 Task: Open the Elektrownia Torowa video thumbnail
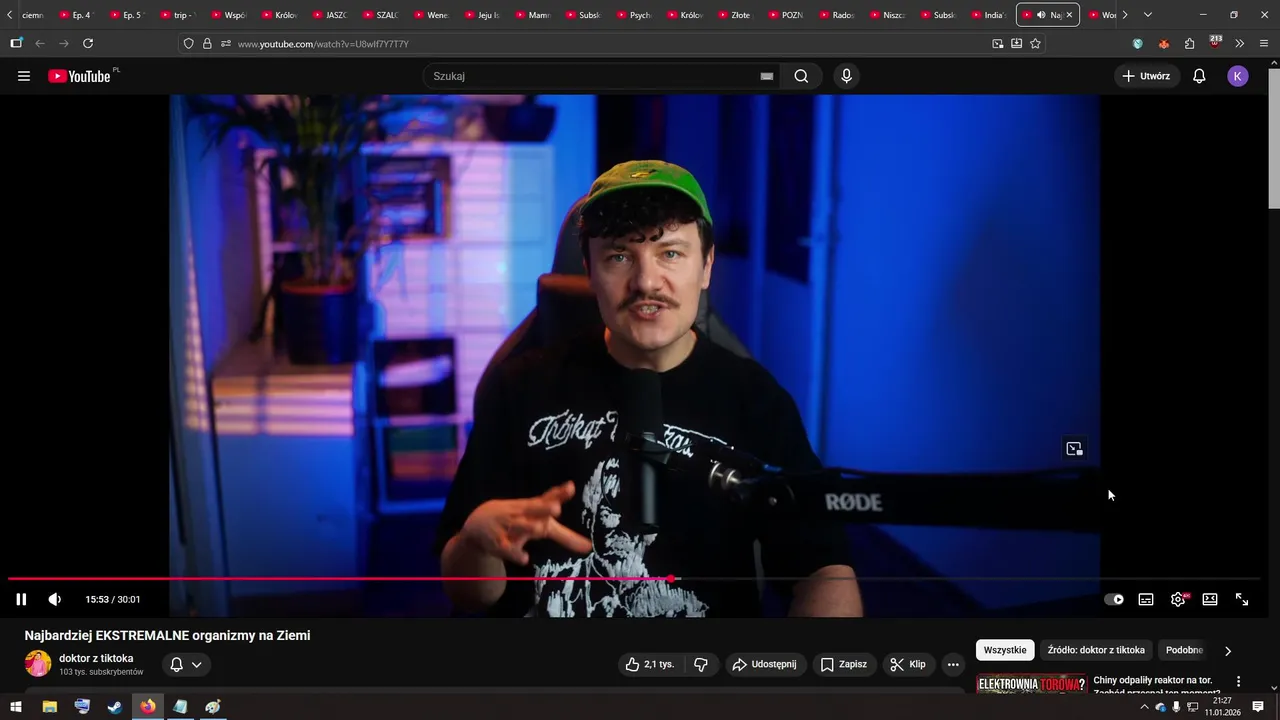coord(1031,684)
